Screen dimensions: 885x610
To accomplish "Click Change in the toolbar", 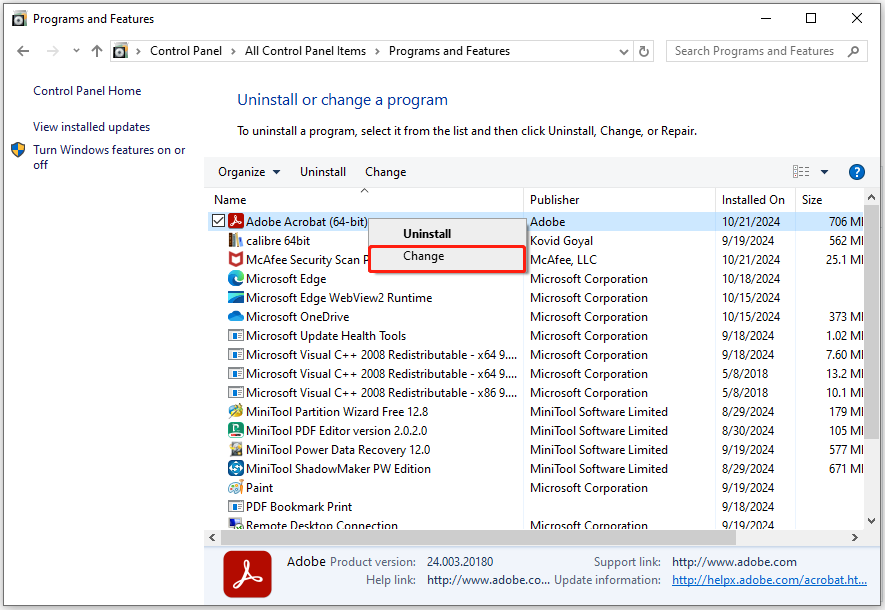I will (x=385, y=172).
